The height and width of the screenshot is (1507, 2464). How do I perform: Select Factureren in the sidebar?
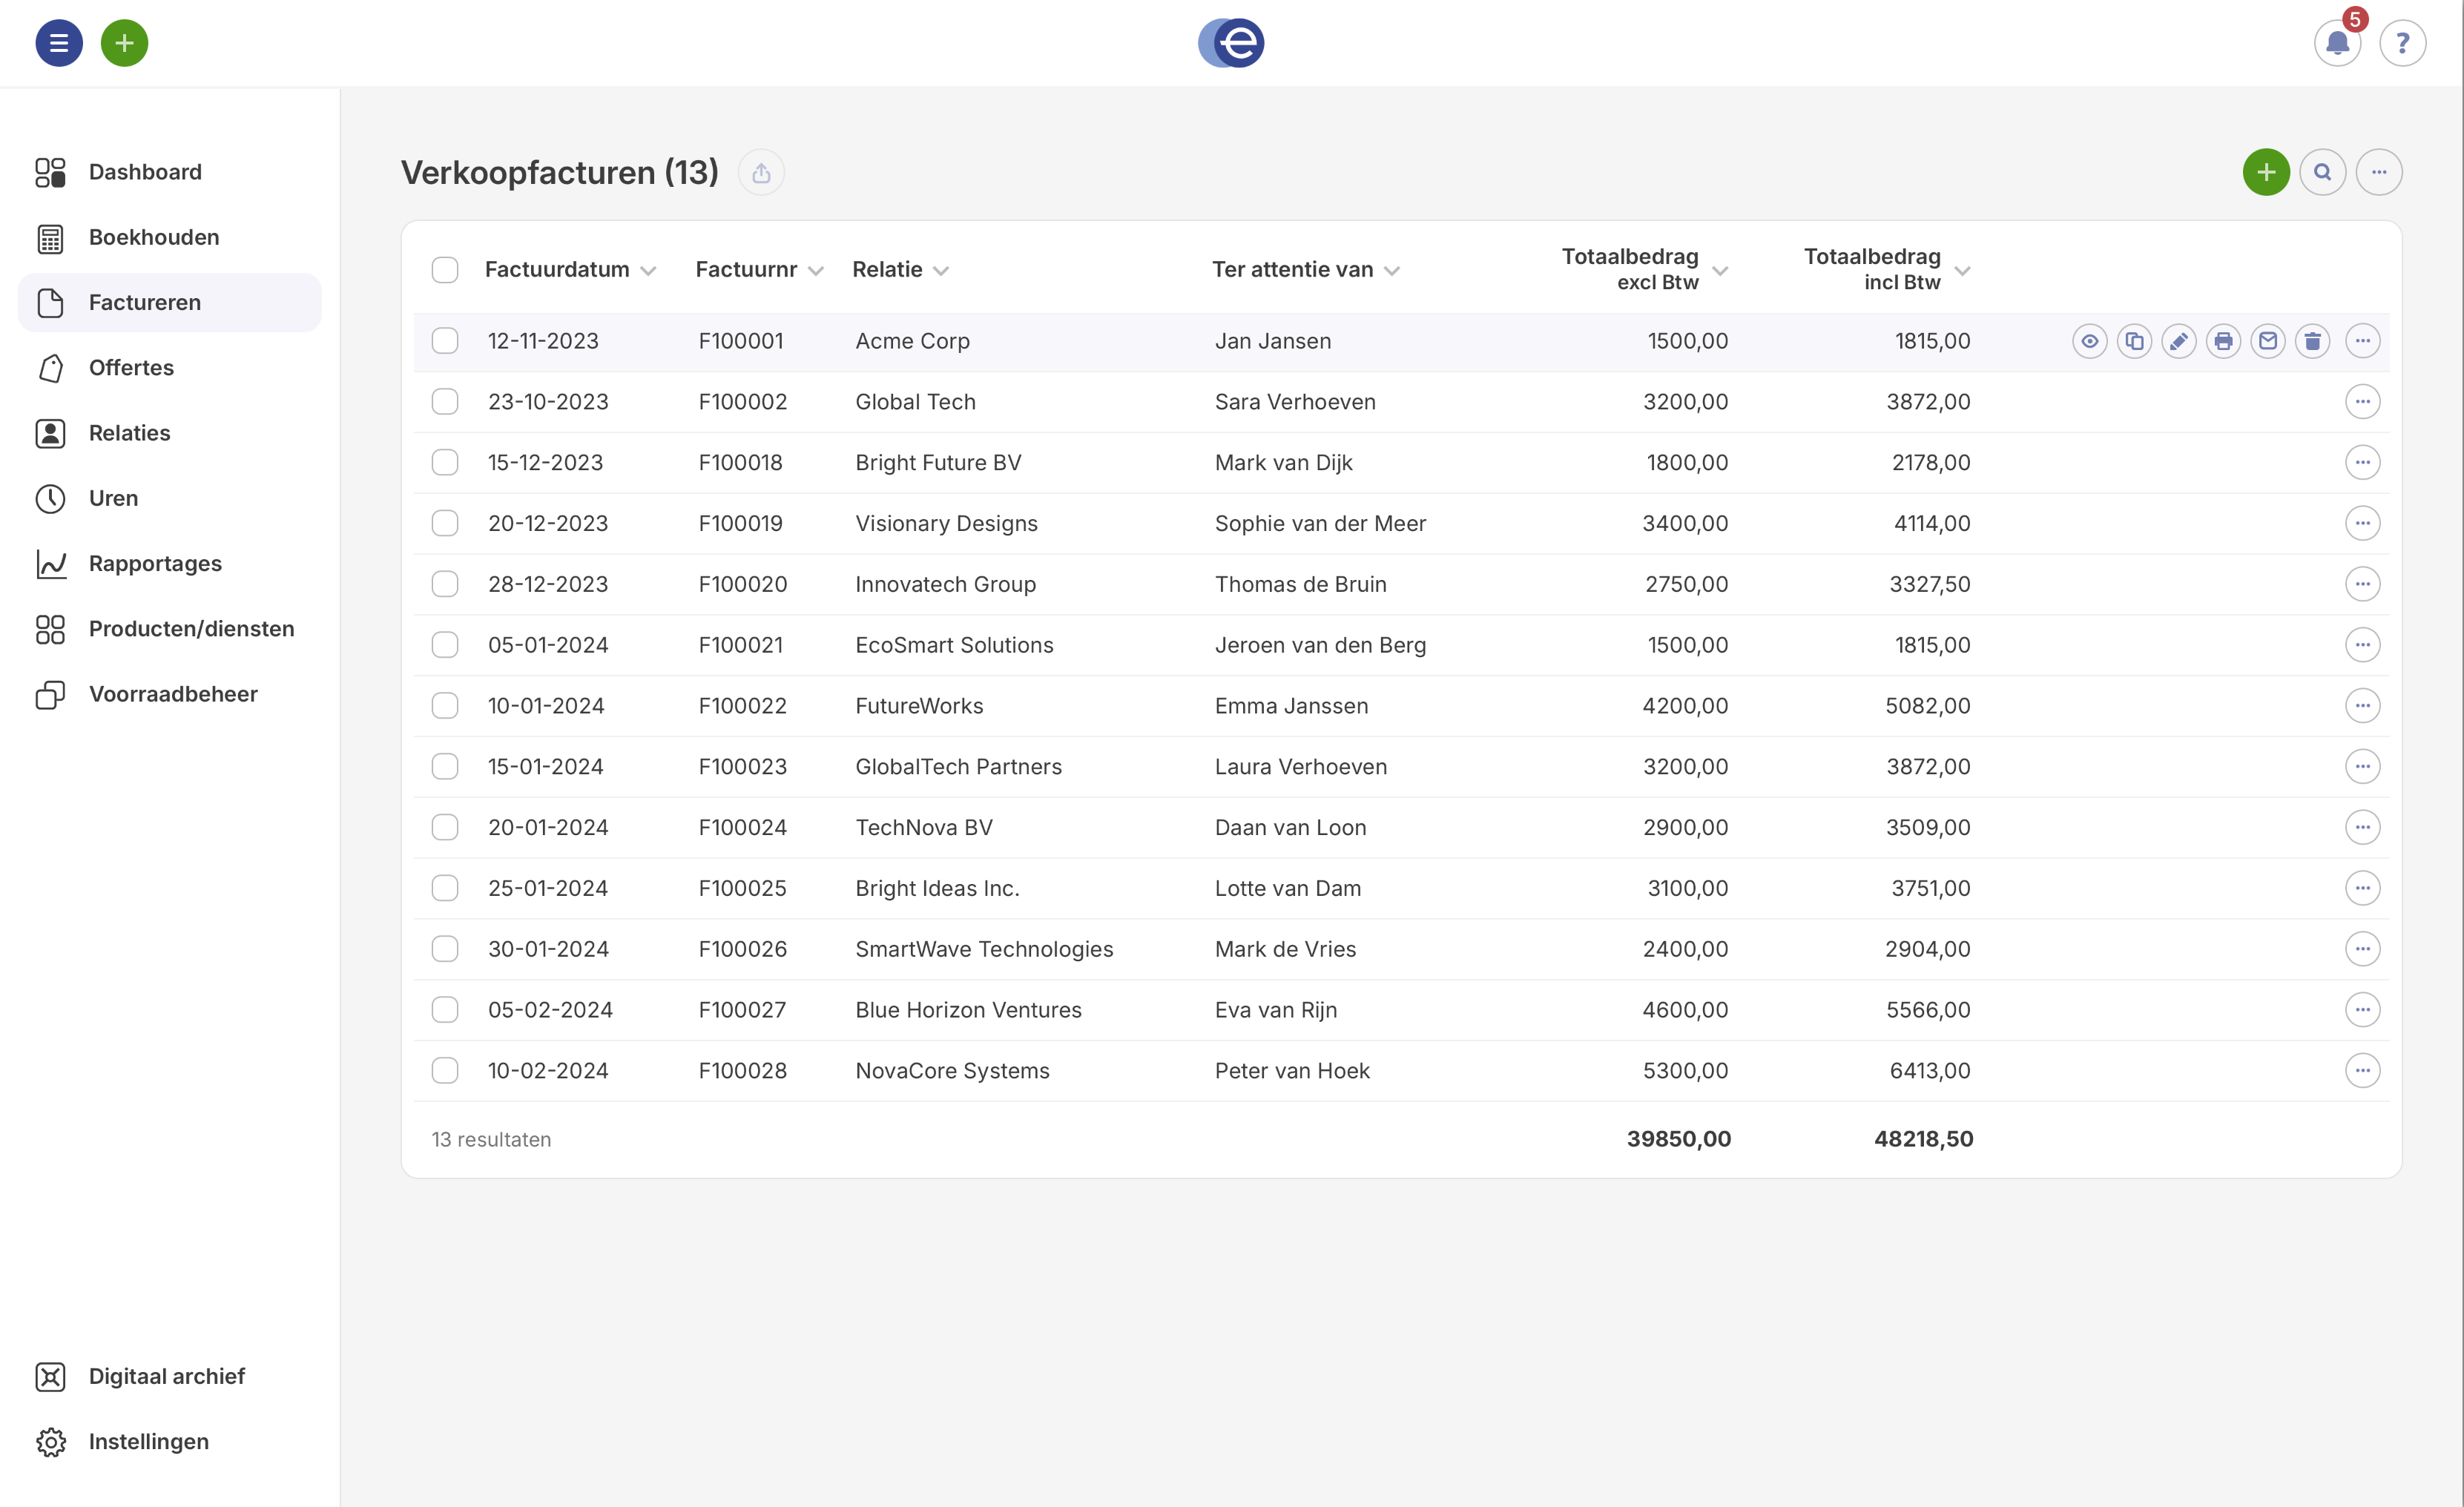(x=170, y=303)
